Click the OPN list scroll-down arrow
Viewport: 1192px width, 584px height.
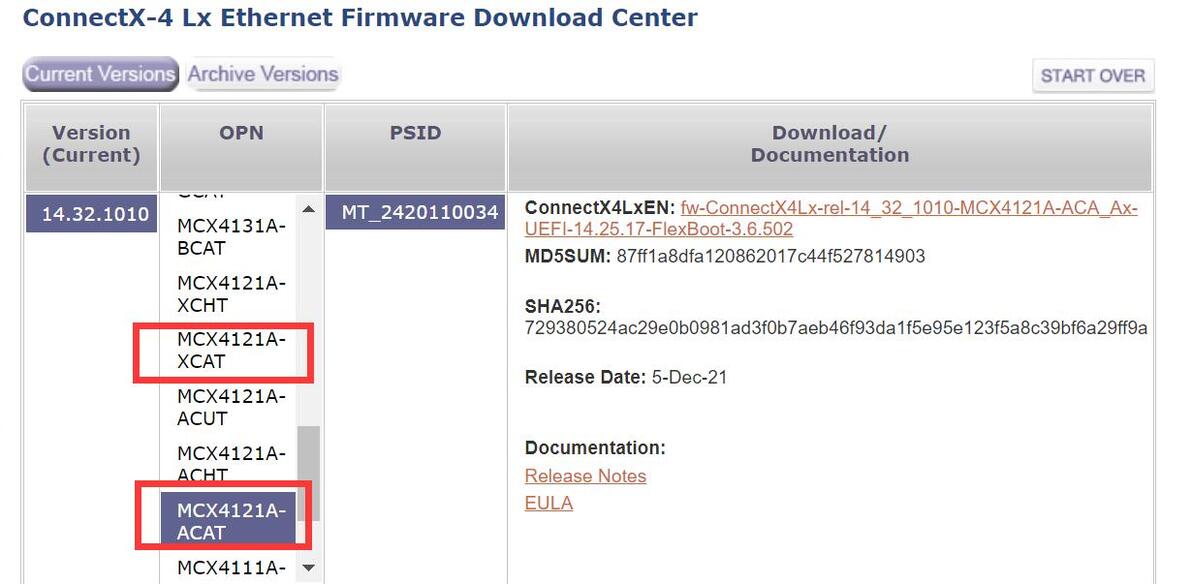[x=308, y=568]
